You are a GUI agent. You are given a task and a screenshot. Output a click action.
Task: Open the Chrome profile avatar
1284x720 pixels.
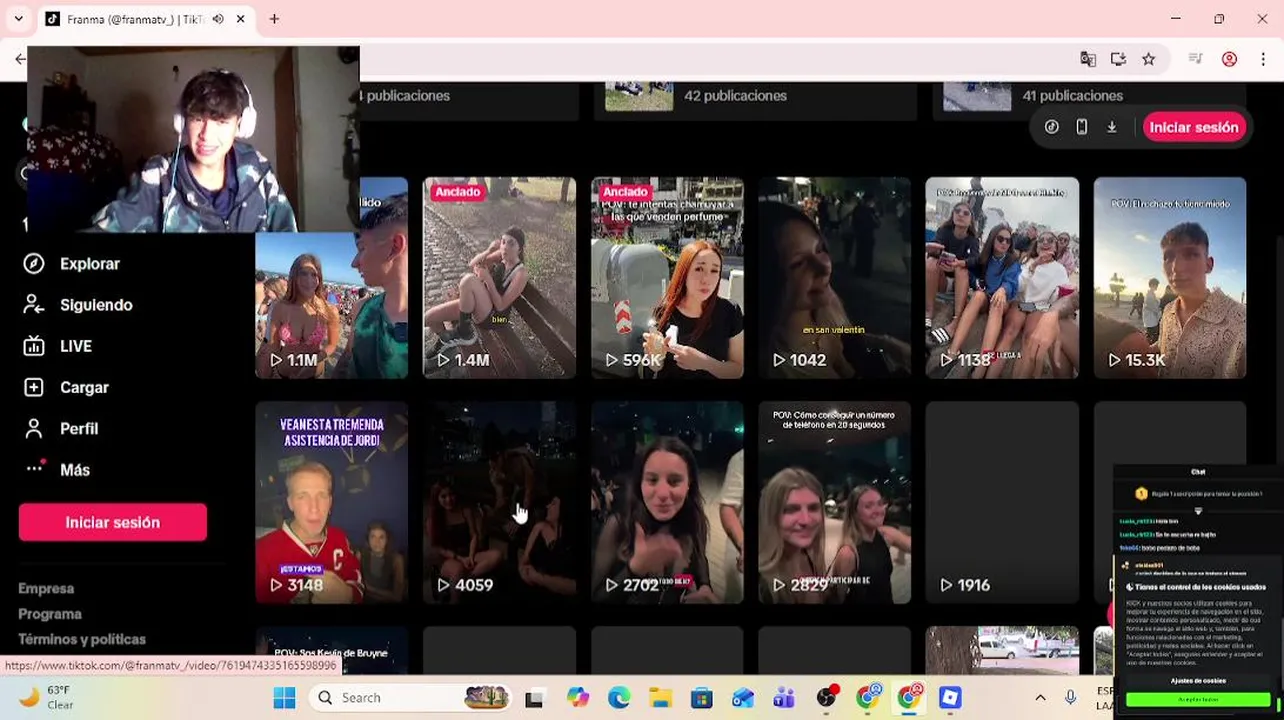[1230, 59]
